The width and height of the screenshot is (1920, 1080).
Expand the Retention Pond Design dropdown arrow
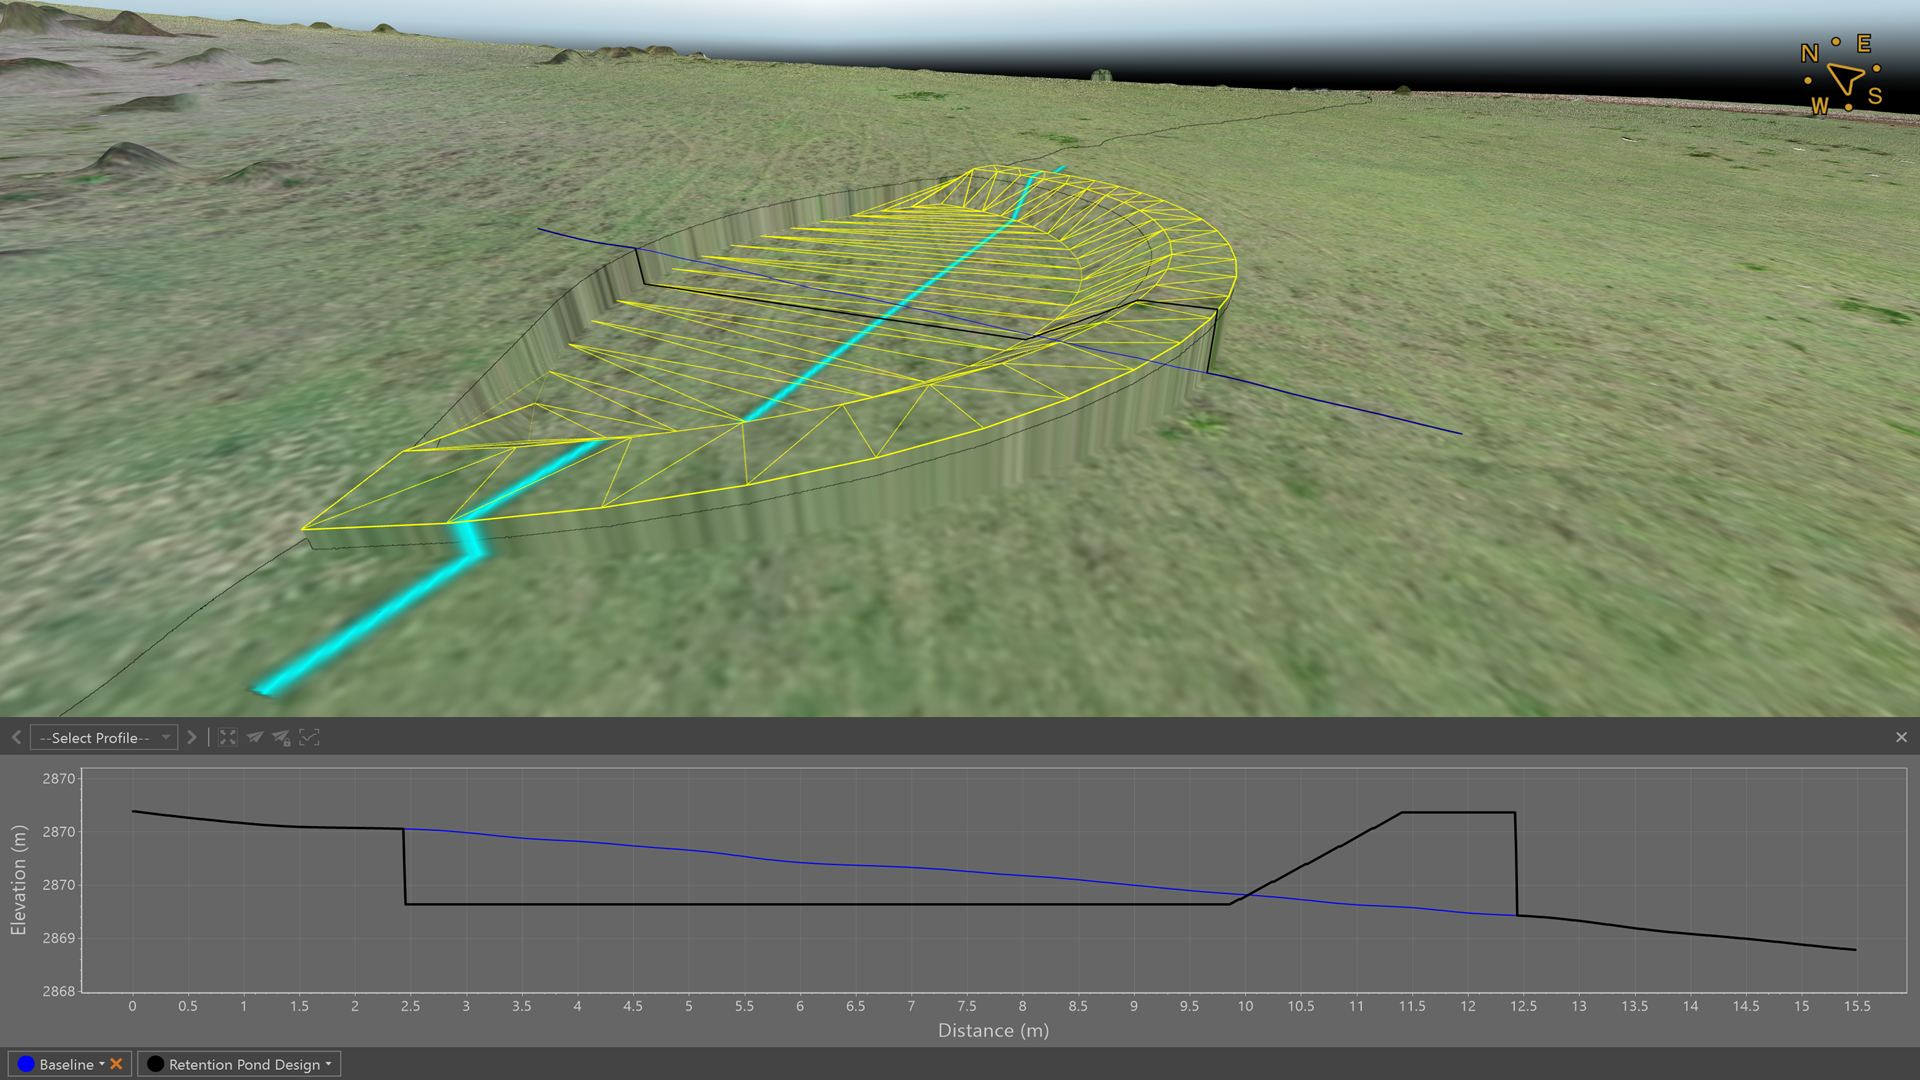(328, 1064)
